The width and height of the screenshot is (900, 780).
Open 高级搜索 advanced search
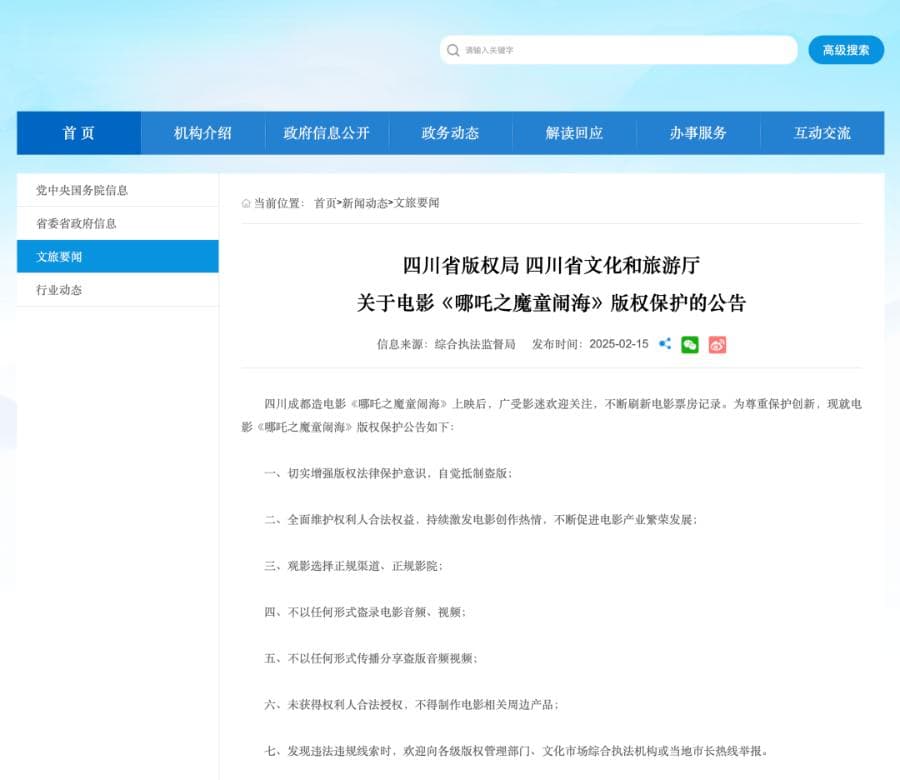coord(846,50)
